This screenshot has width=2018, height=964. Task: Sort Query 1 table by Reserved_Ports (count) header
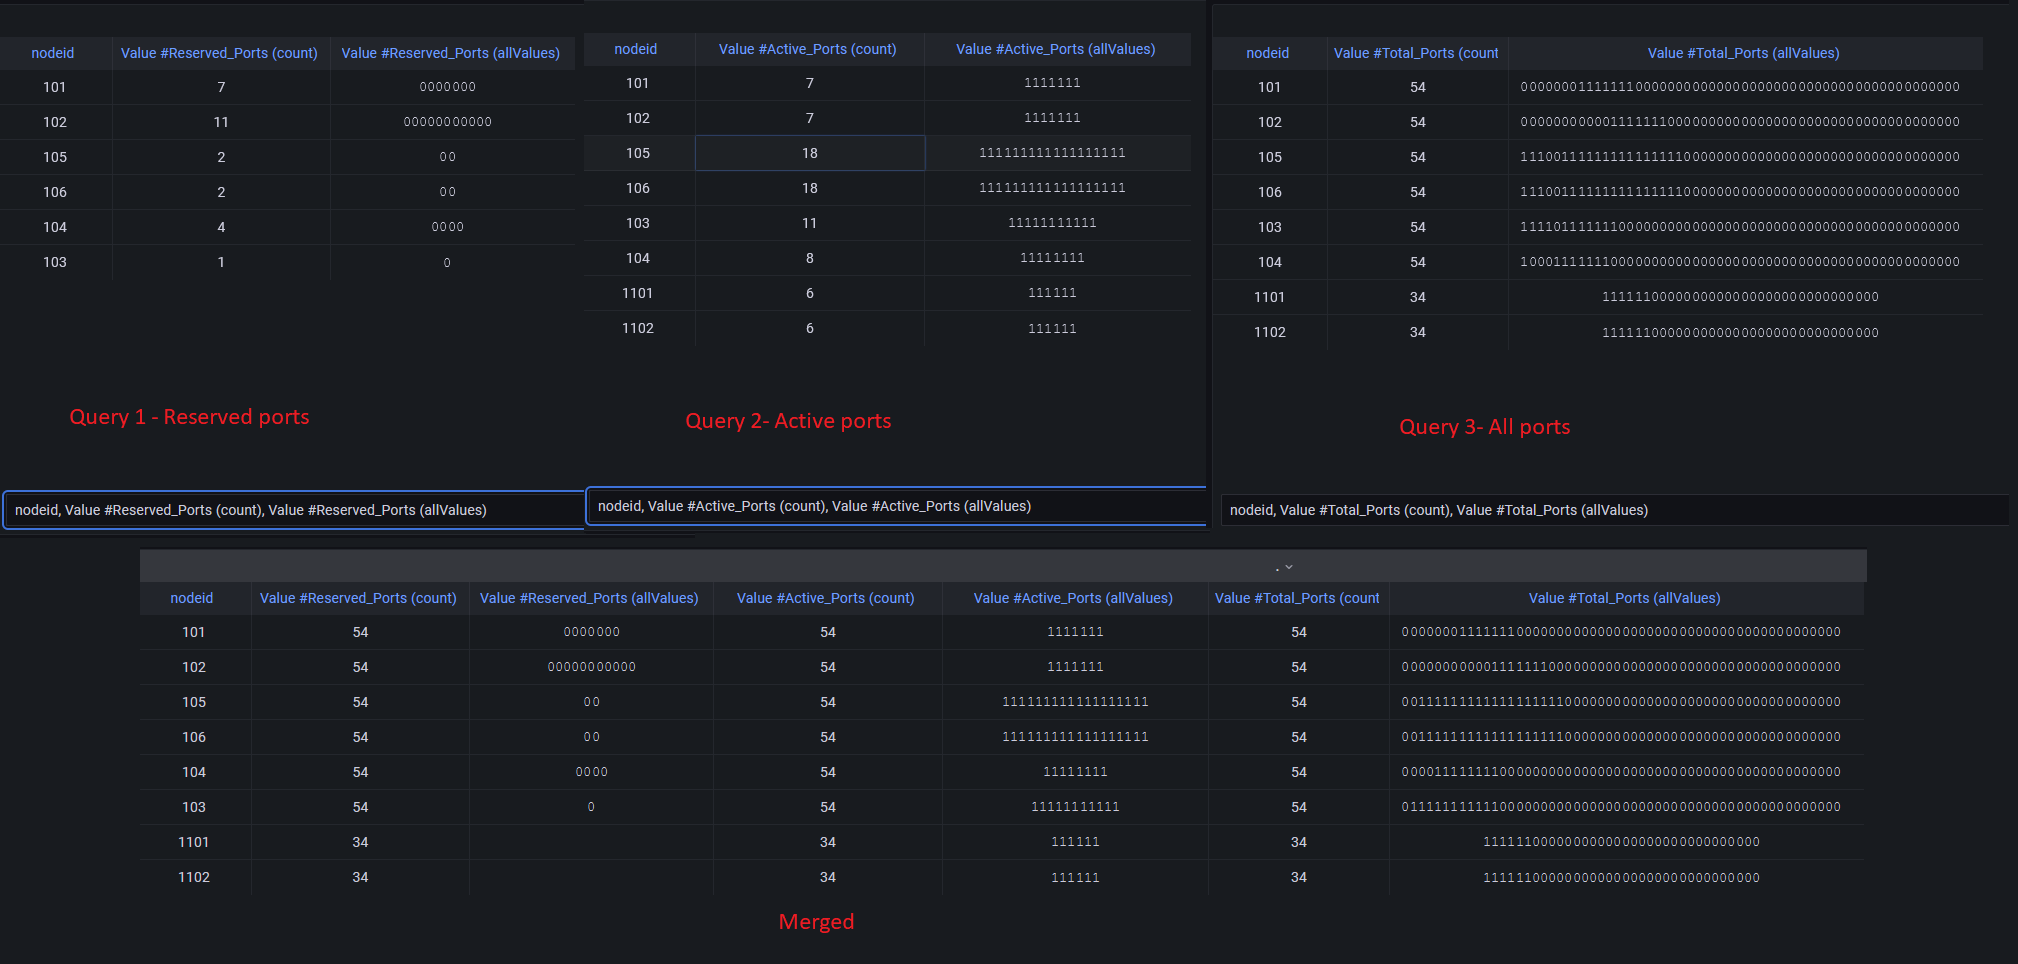pos(219,53)
